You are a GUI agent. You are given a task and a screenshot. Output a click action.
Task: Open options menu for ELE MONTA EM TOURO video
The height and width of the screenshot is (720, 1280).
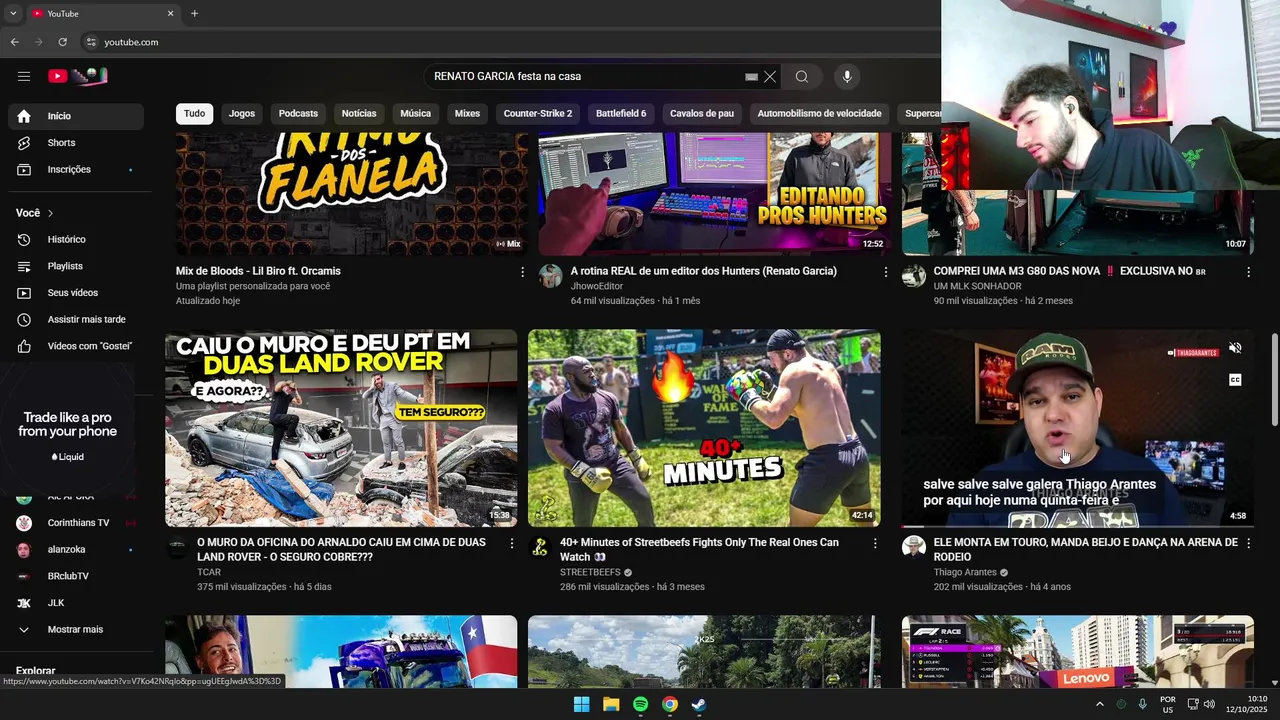coord(1248,543)
